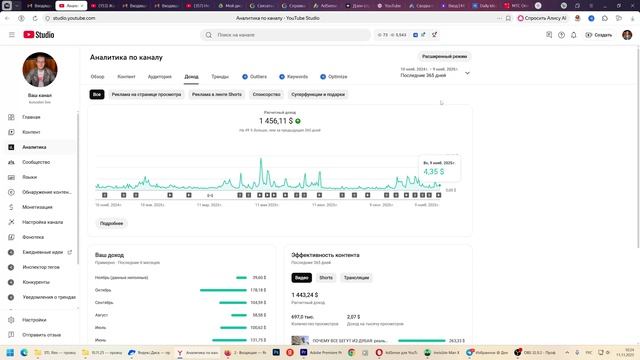
Task: Click the YouTube Studio logo
Action: (x=39, y=35)
